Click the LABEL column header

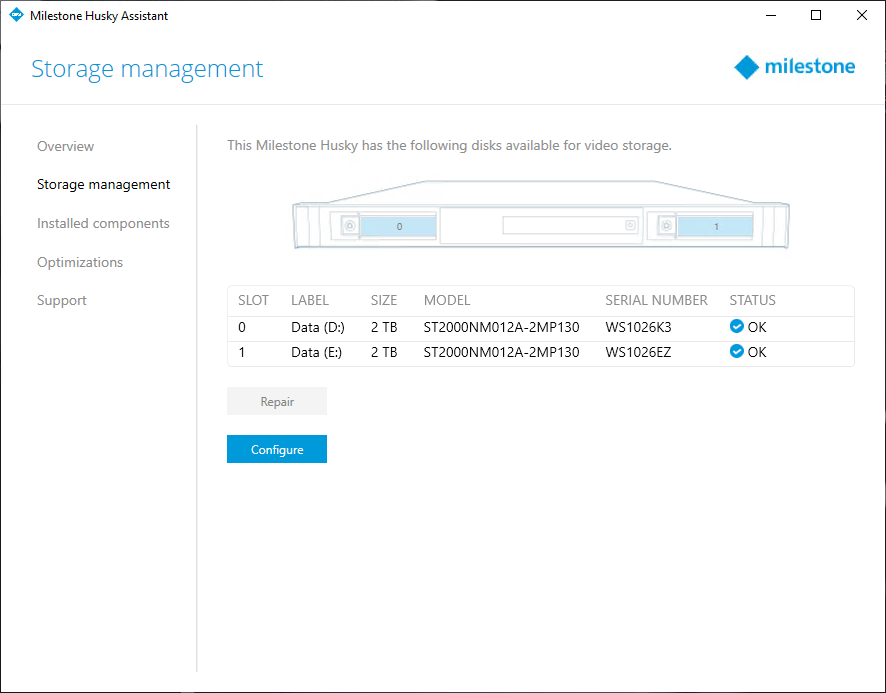[x=310, y=300]
